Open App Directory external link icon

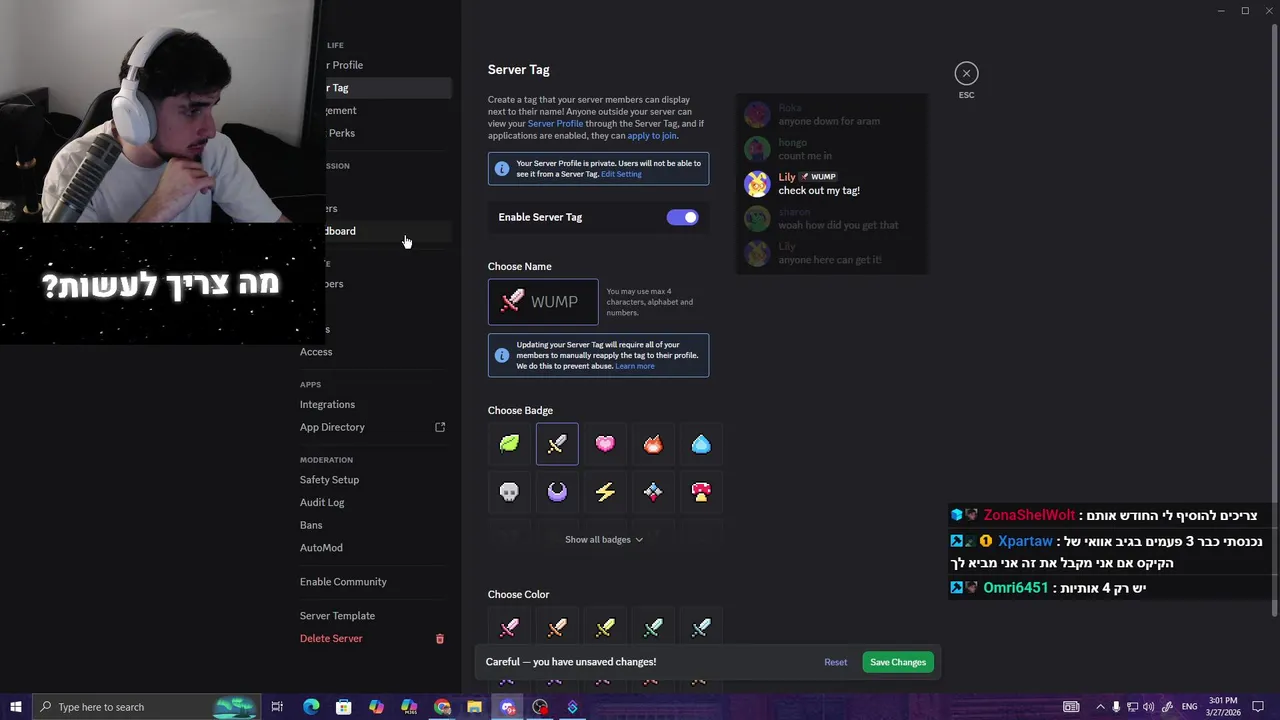tap(440, 427)
